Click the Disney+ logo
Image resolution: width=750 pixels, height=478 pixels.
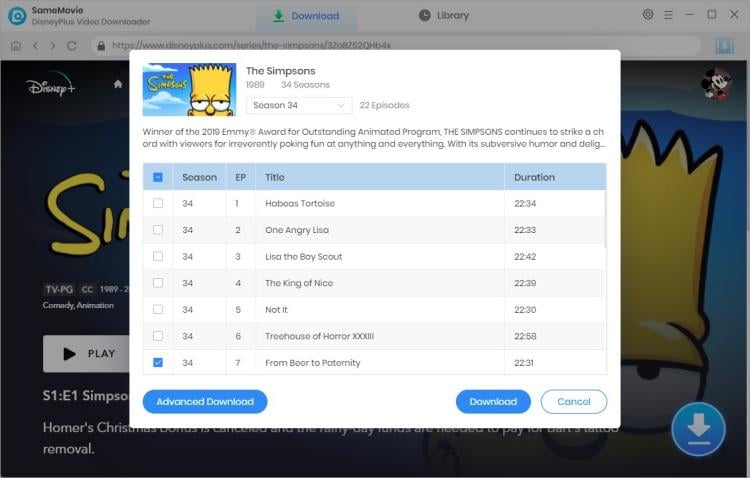50,85
